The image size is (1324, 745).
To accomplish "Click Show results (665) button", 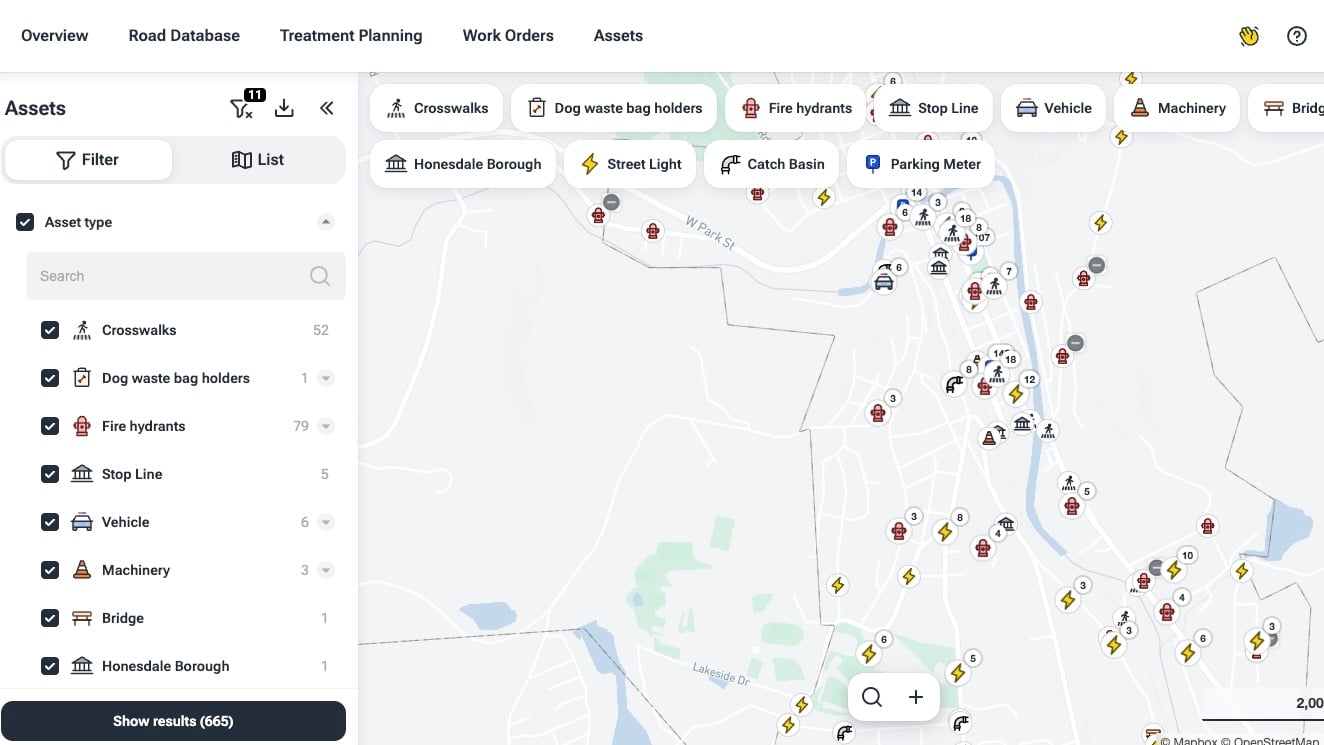I will tap(173, 721).
